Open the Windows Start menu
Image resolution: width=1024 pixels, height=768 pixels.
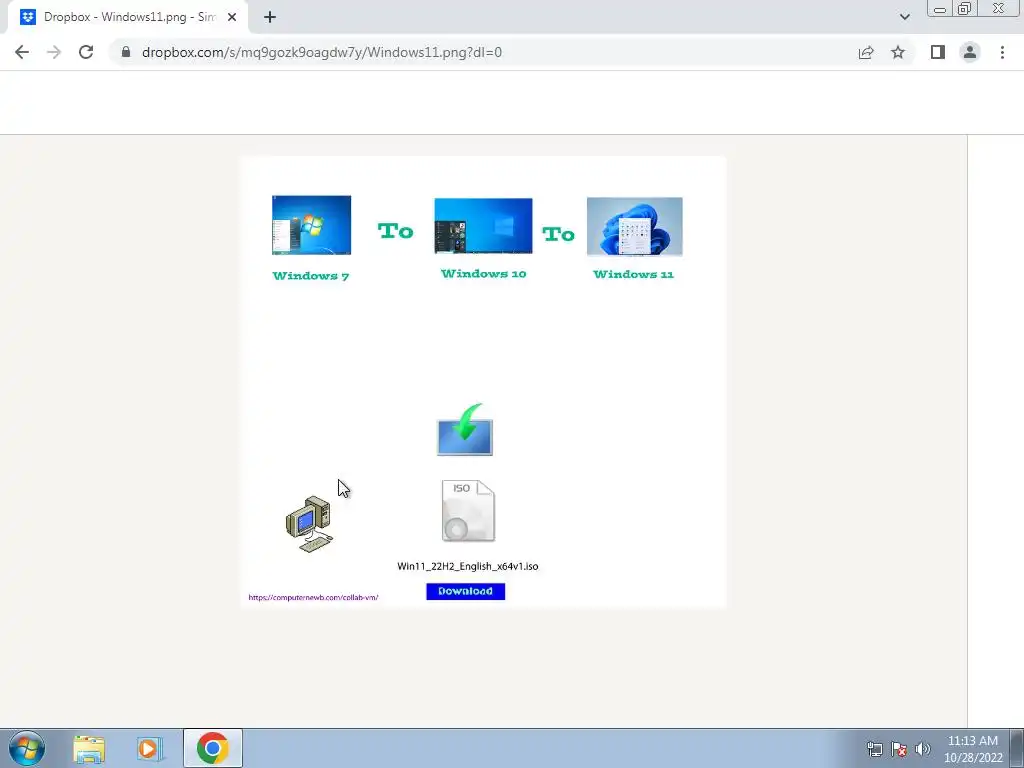tap(27, 748)
